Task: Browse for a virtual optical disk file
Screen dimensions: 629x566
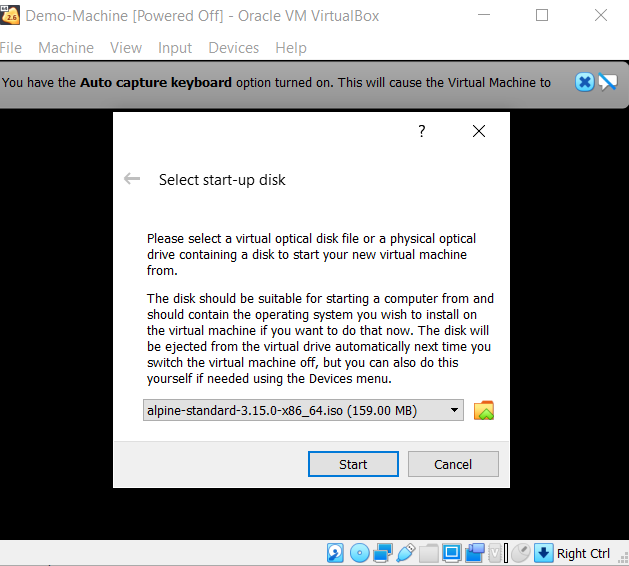Action: 484,410
